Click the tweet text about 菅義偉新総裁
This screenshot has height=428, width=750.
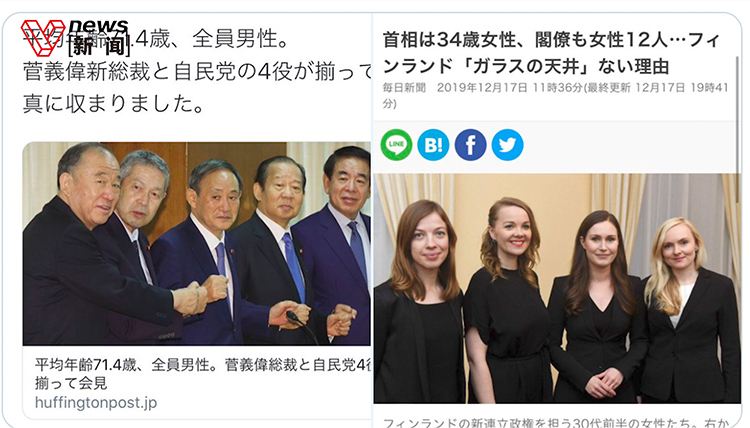click(197, 72)
